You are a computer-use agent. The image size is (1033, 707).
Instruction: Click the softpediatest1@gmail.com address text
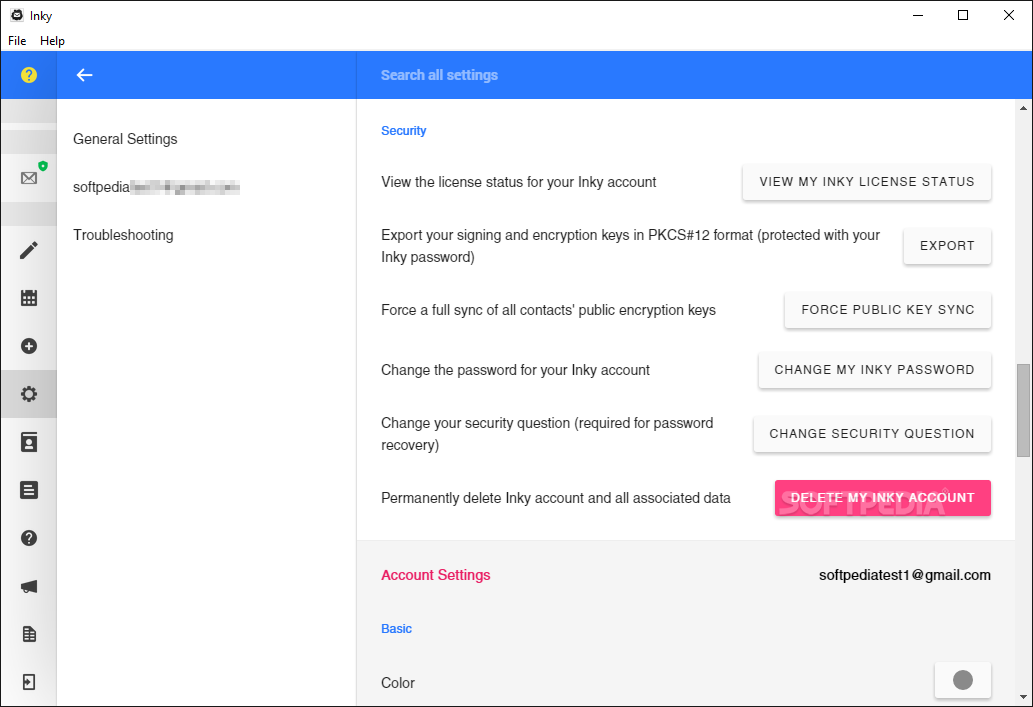pos(905,575)
